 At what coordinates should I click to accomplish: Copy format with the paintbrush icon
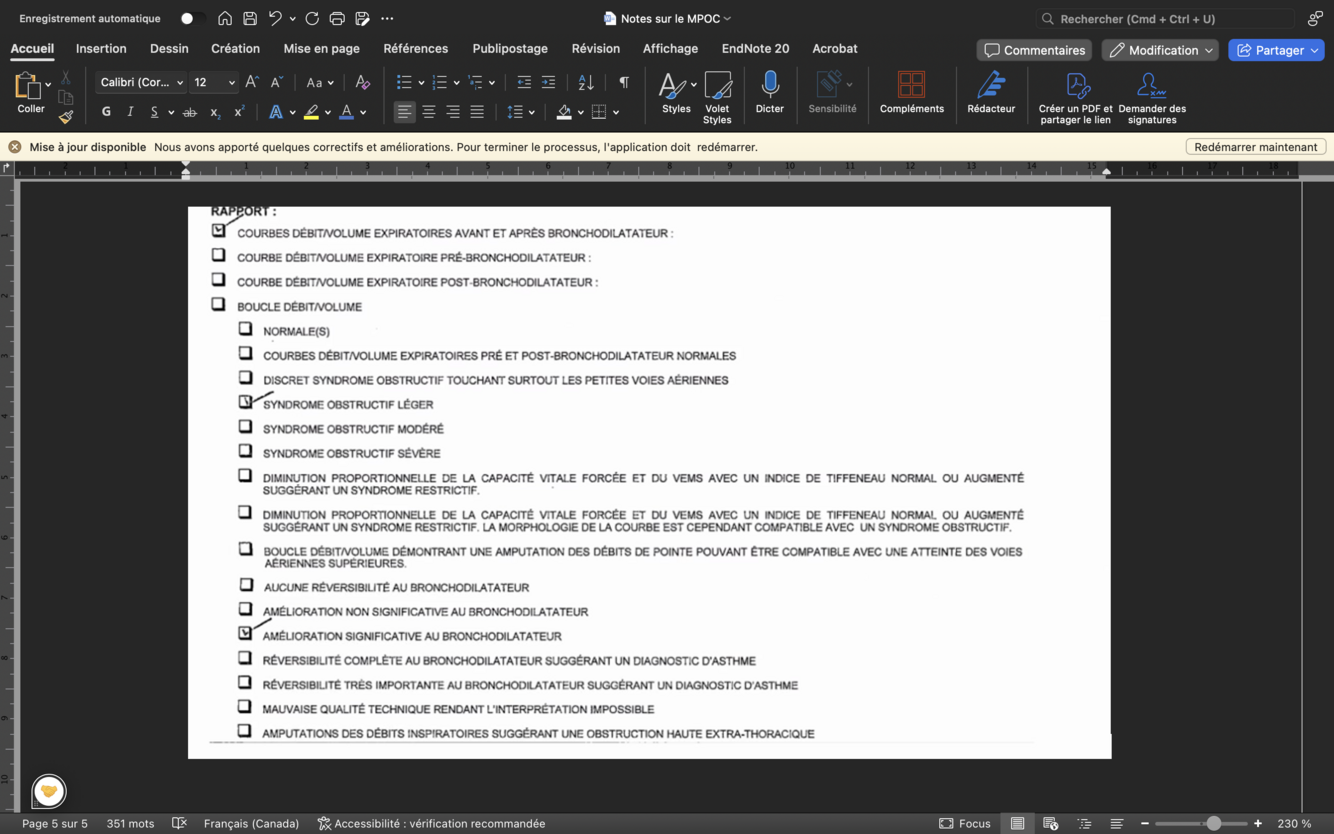click(x=66, y=117)
